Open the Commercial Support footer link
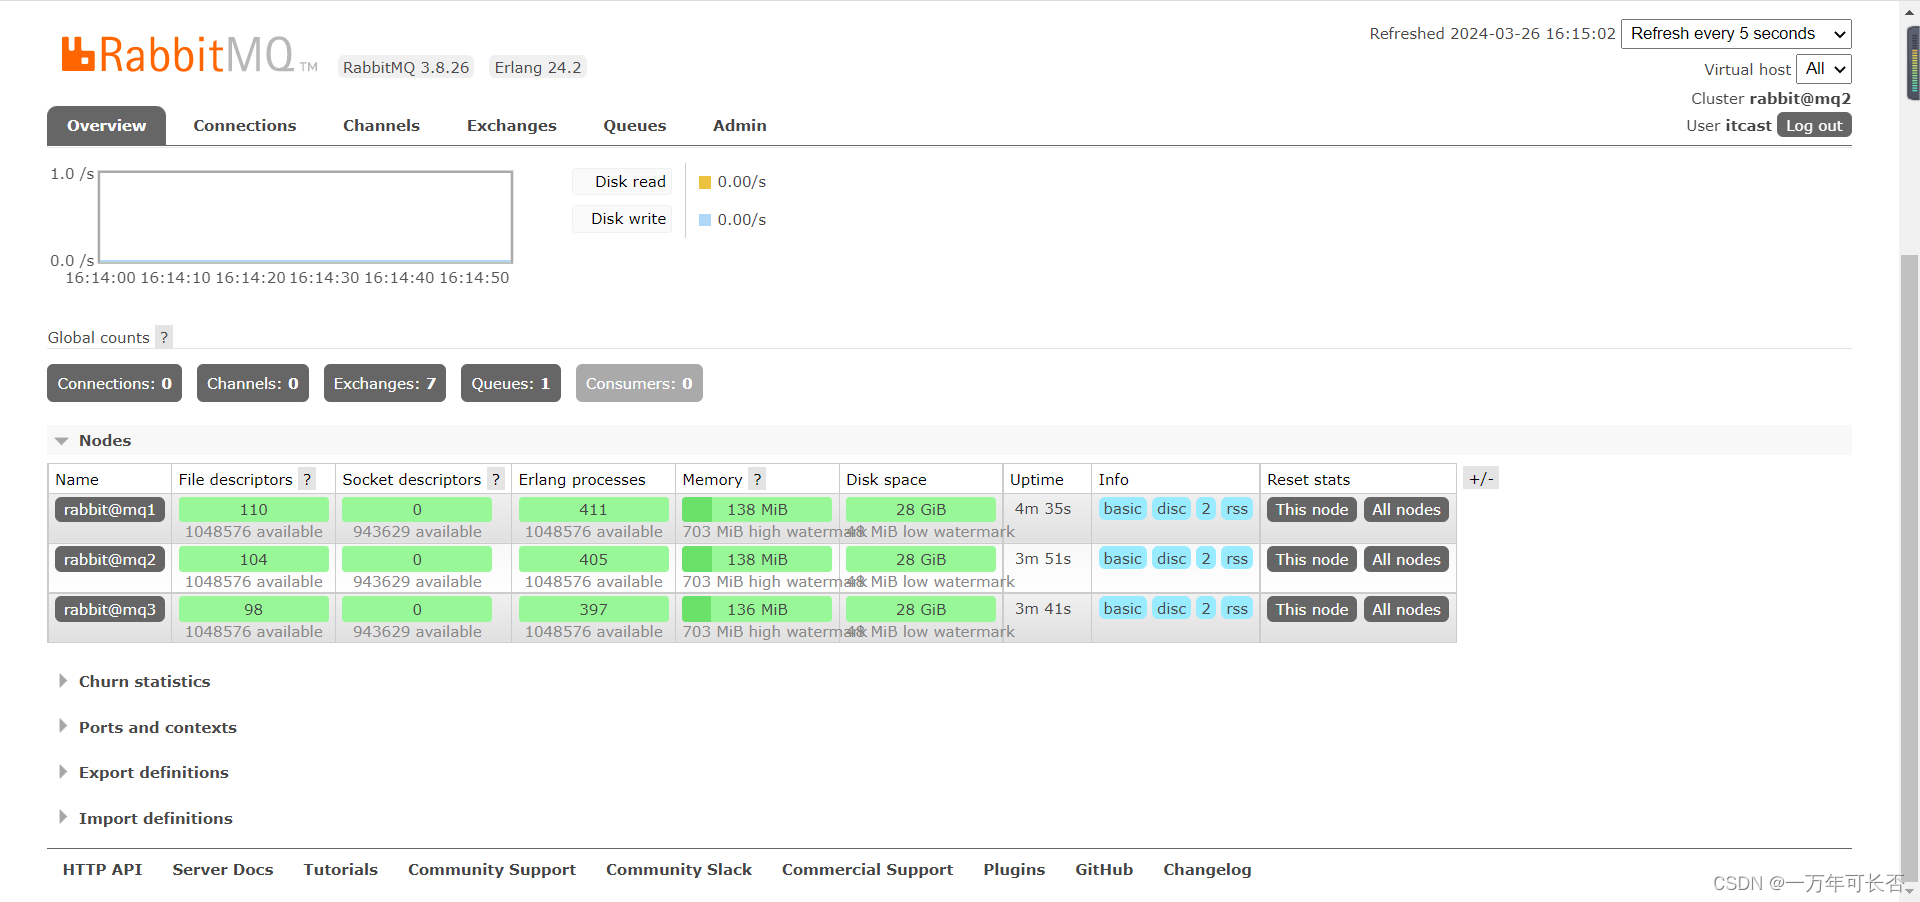The image size is (1920, 902). pos(867,869)
